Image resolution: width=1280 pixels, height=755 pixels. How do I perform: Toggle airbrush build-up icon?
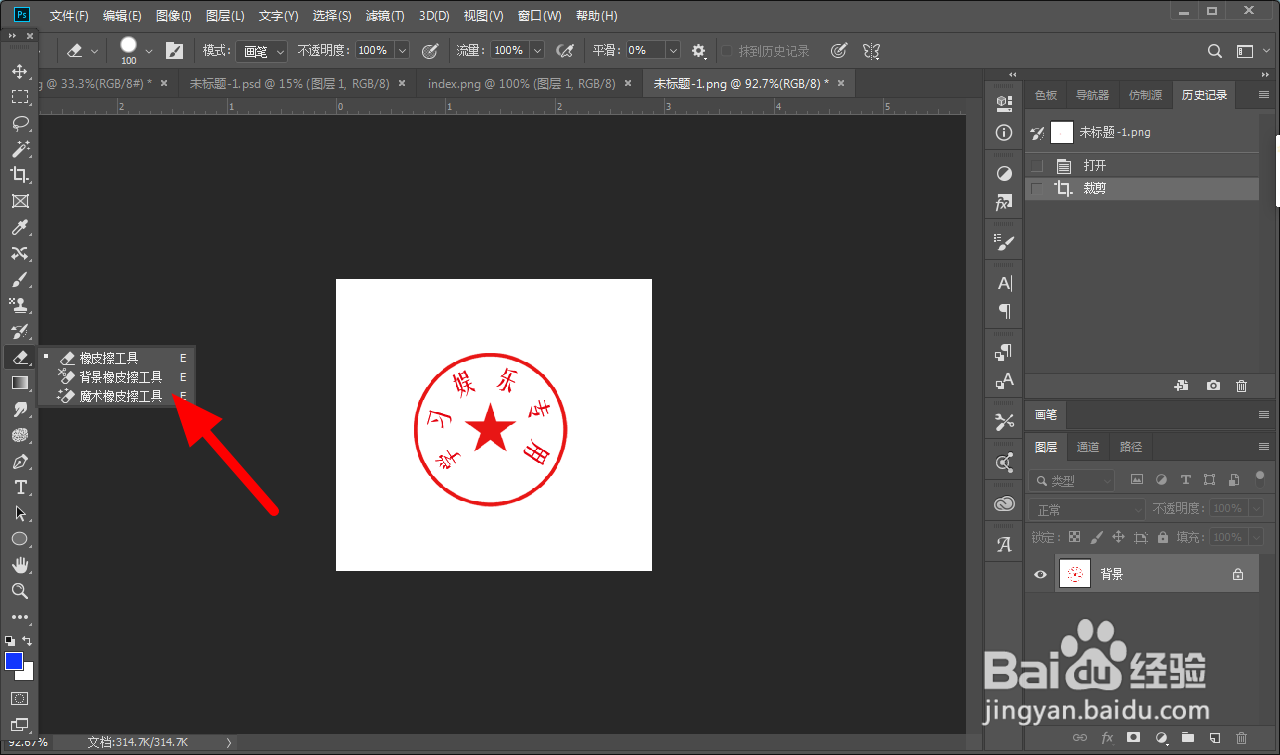(565, 50)
